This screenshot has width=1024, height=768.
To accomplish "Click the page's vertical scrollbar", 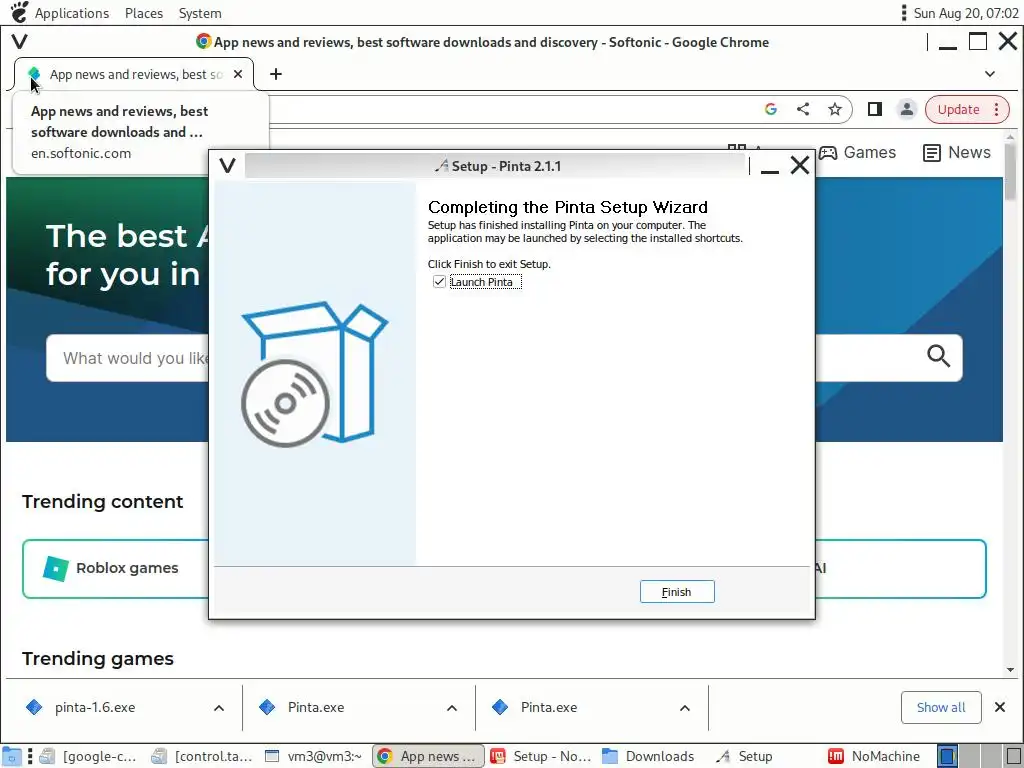I will (x=1010, y=170).
